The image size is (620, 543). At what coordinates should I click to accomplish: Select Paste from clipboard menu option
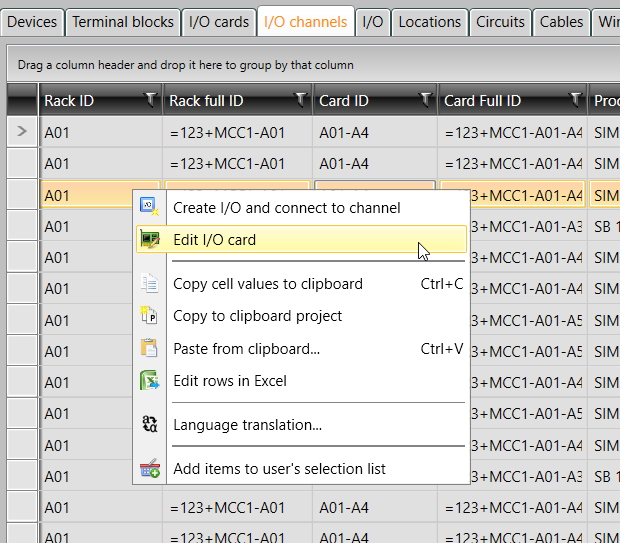[246, 348]
